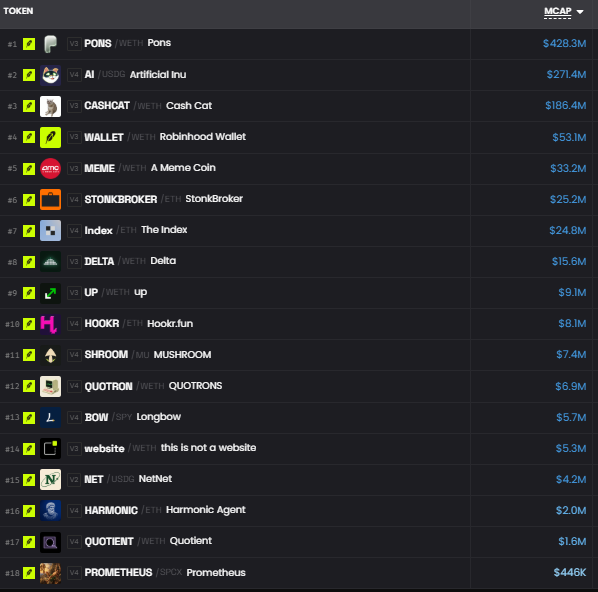Click the NetNet N logo
Viewport: 598px width, 592px height.
point(50,479)
